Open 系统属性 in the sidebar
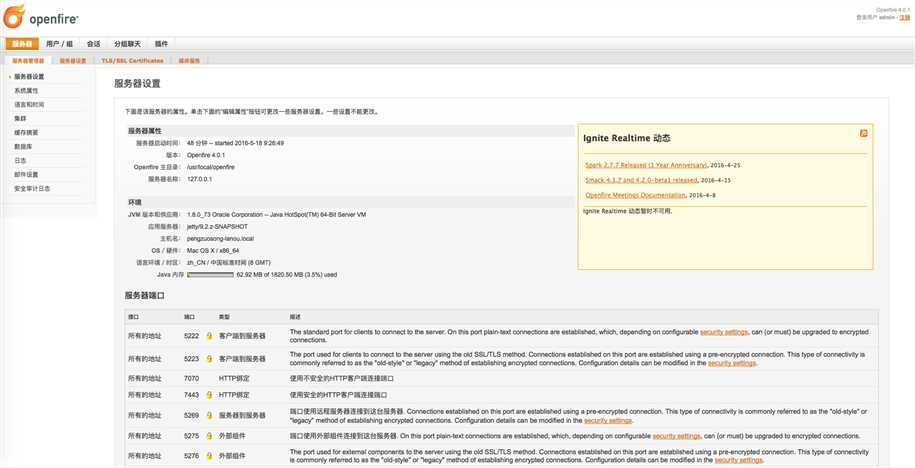 point(26,90)
